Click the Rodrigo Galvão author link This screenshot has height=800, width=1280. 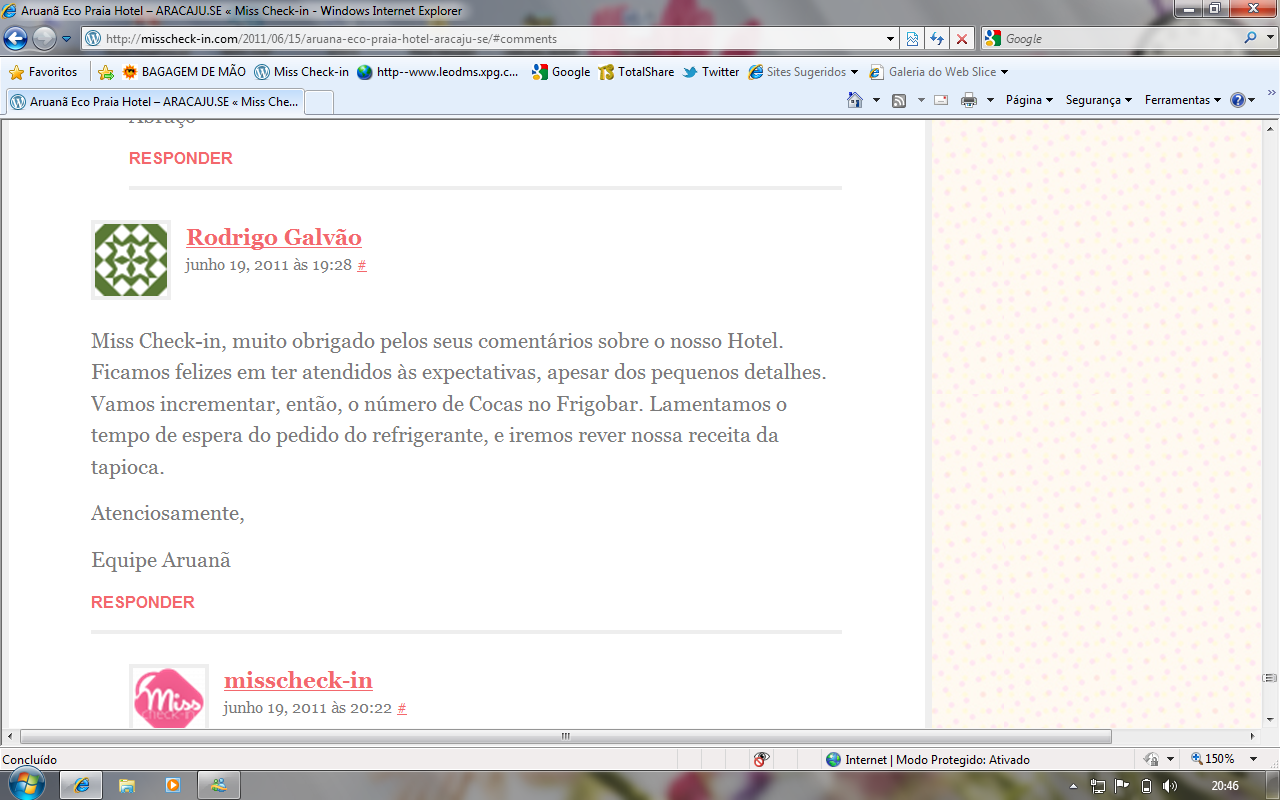point(274,237)
